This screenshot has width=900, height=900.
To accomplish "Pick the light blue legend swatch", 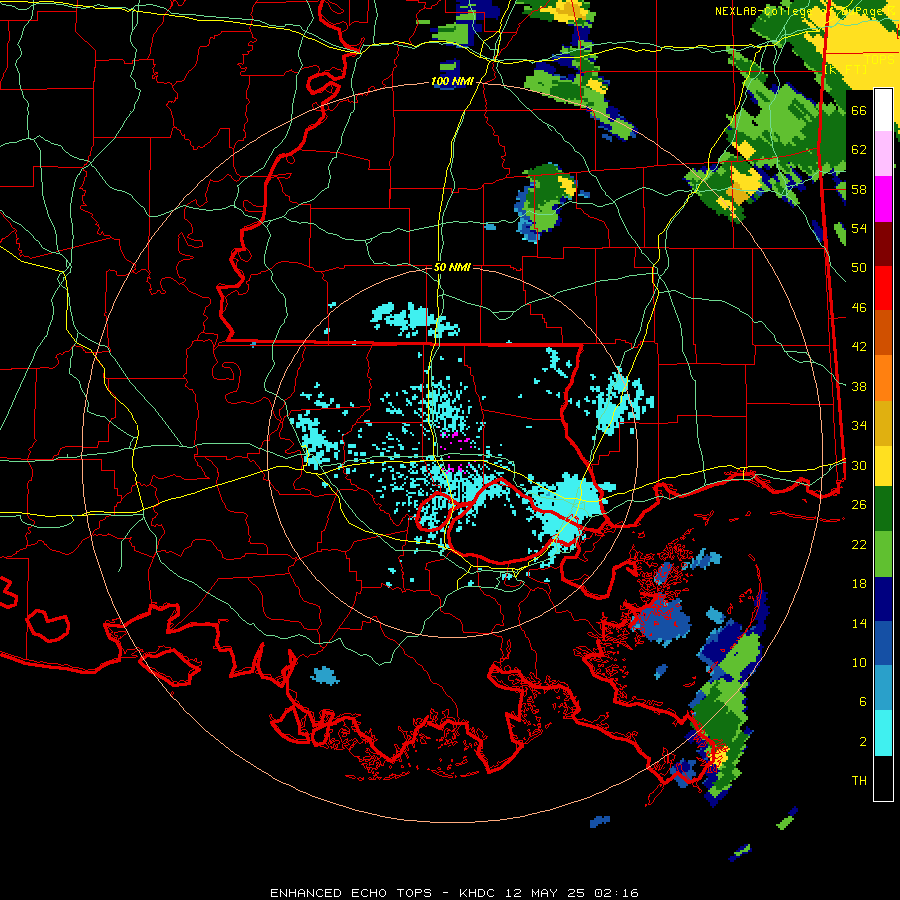I will [883, 688].
